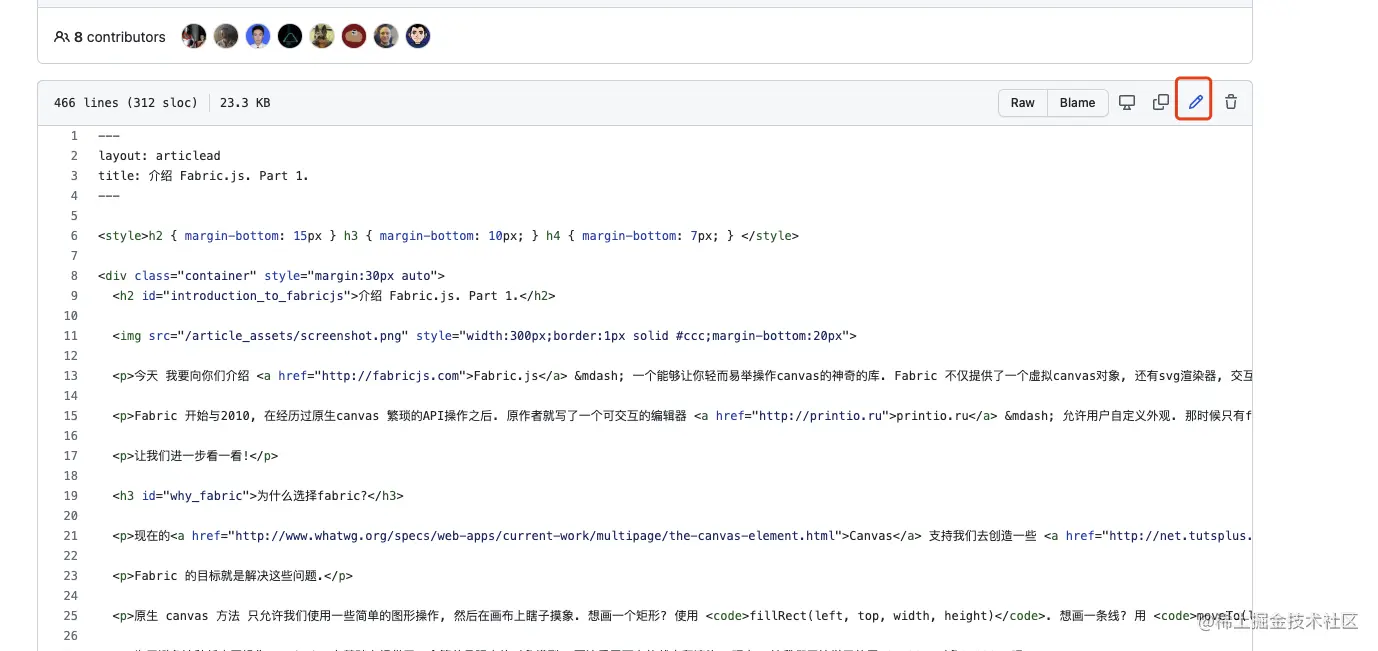Click the 'Fabric 的目标就是解决这些问题' line
This screenshot has height=651, width=1378.
(x=232, y=576)
